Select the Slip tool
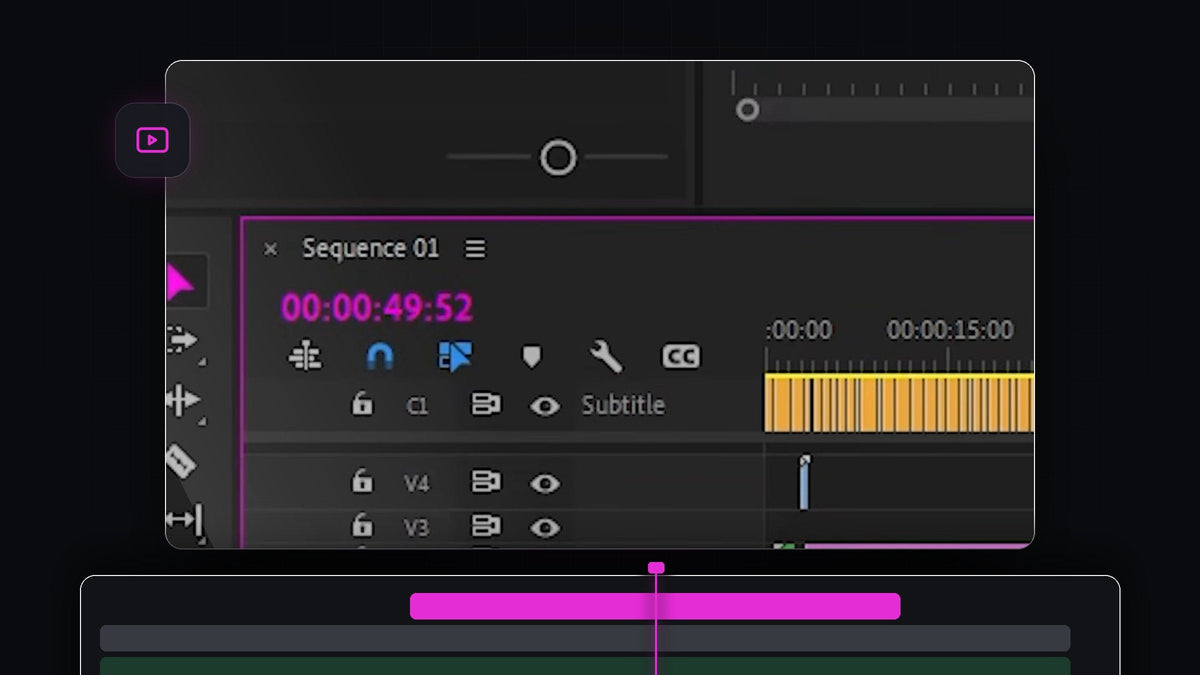Screen dimensions: 1200x675 pos(183,519)
